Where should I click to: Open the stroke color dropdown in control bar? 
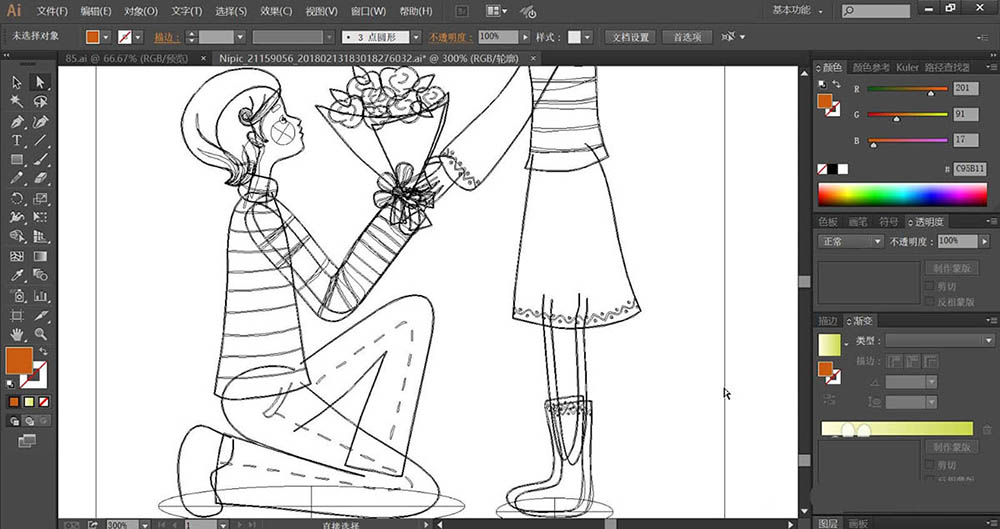[x=138, y=37]
